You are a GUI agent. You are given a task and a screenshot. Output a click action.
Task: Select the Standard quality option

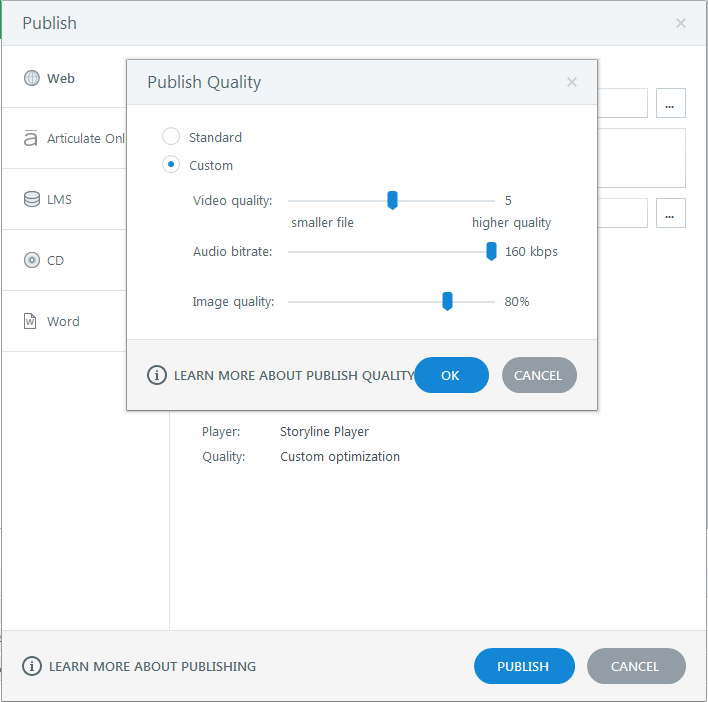pyautogui.click(x=171, y=137)
